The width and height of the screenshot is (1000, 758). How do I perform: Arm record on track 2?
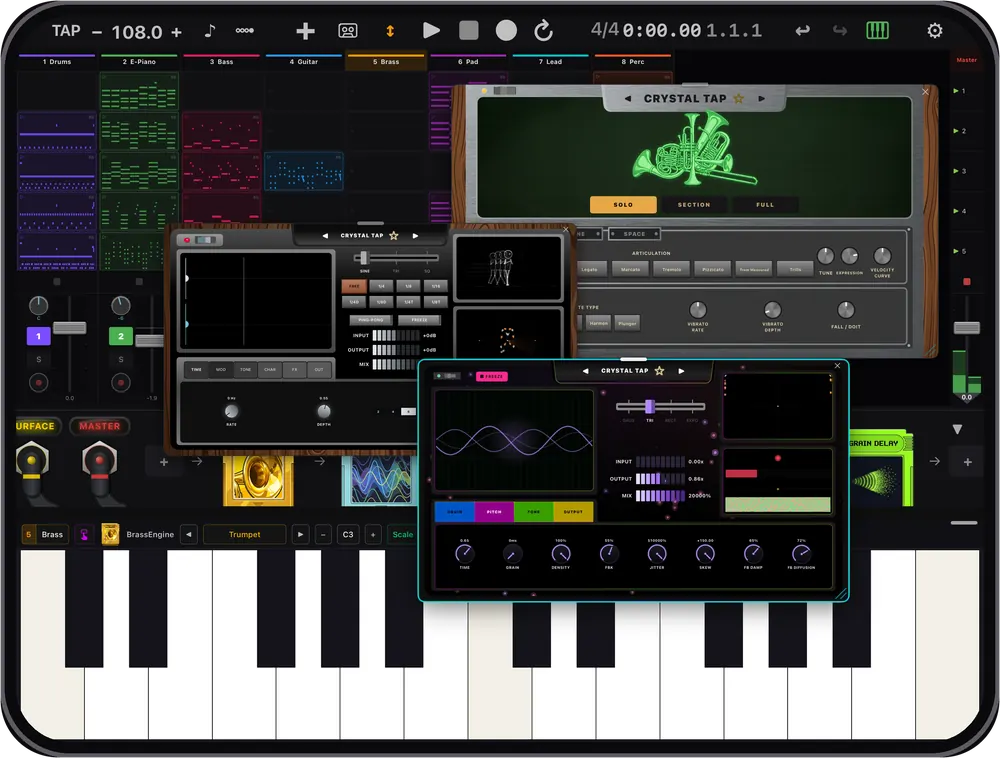tap(121, 383)
